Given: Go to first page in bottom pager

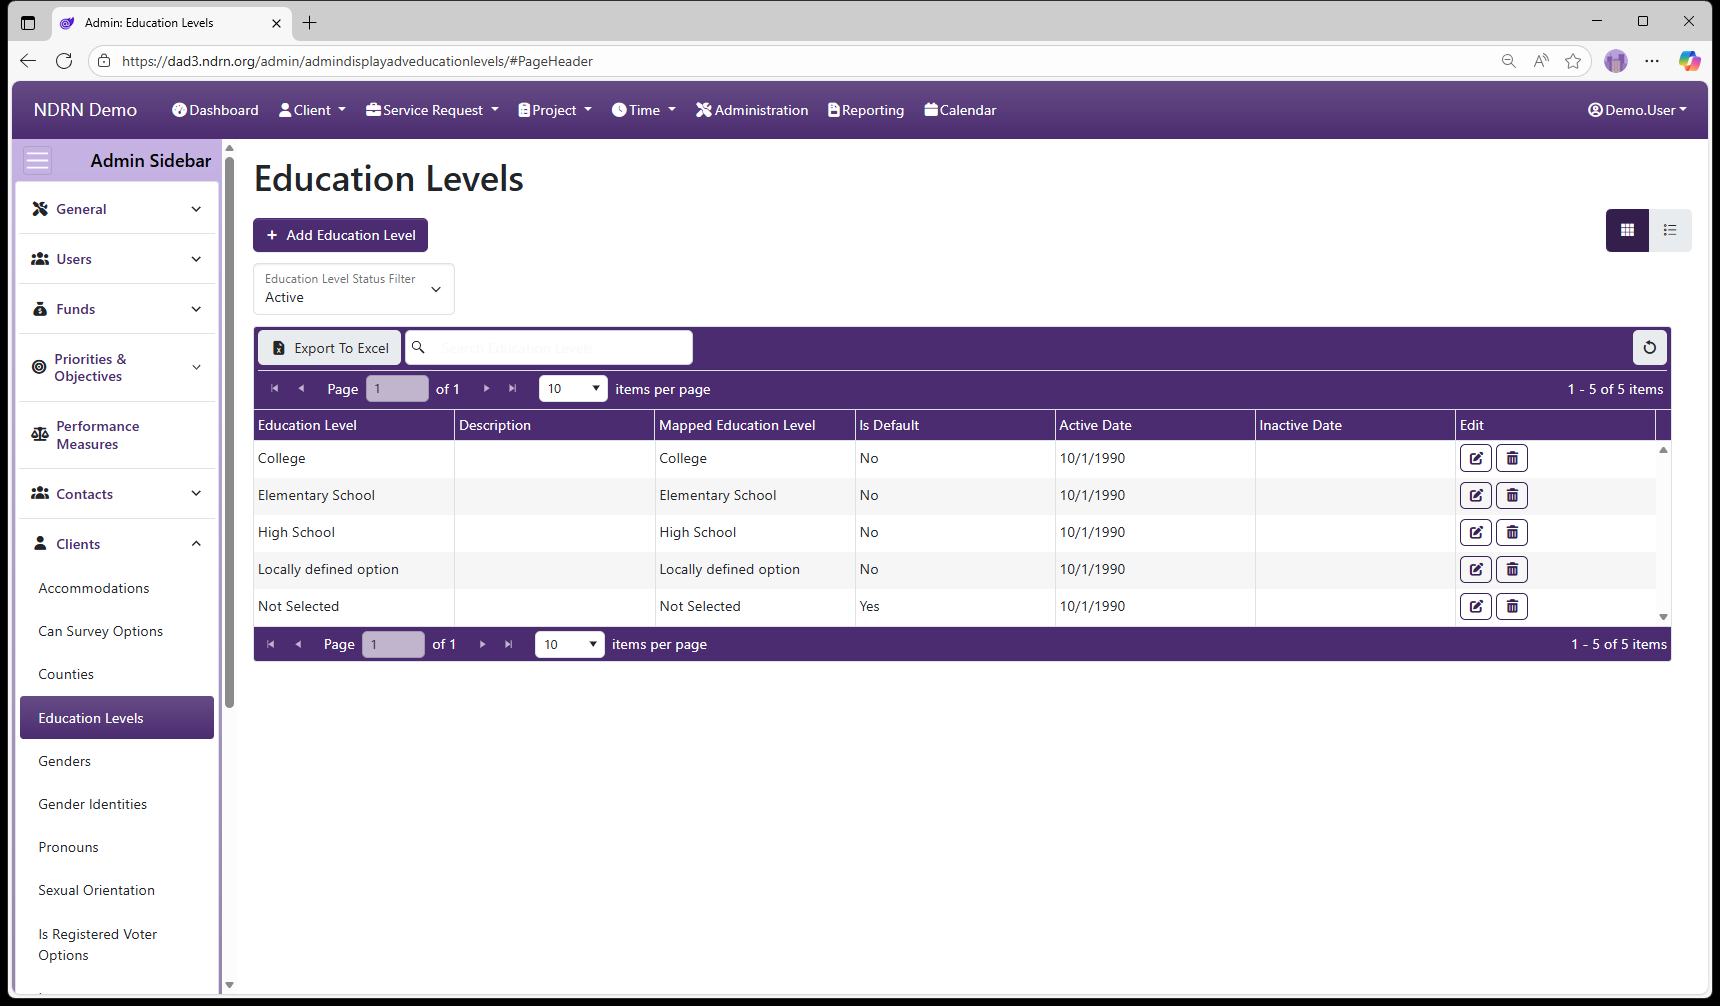Looking at the screenshot, I should (270, 644).
